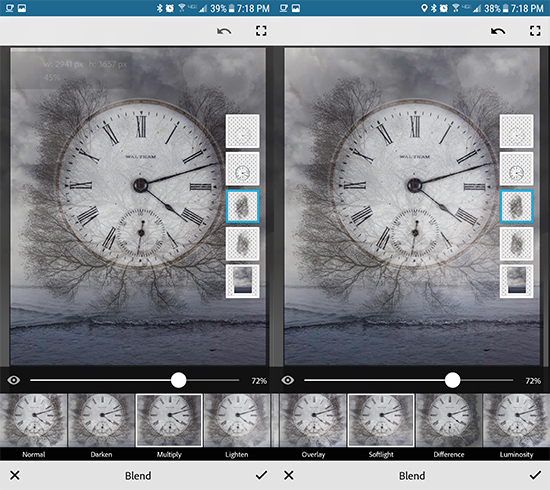The image size is (550, 490).
Task: Open fullscreen view in right screen
Action: [x=535, y=31]
